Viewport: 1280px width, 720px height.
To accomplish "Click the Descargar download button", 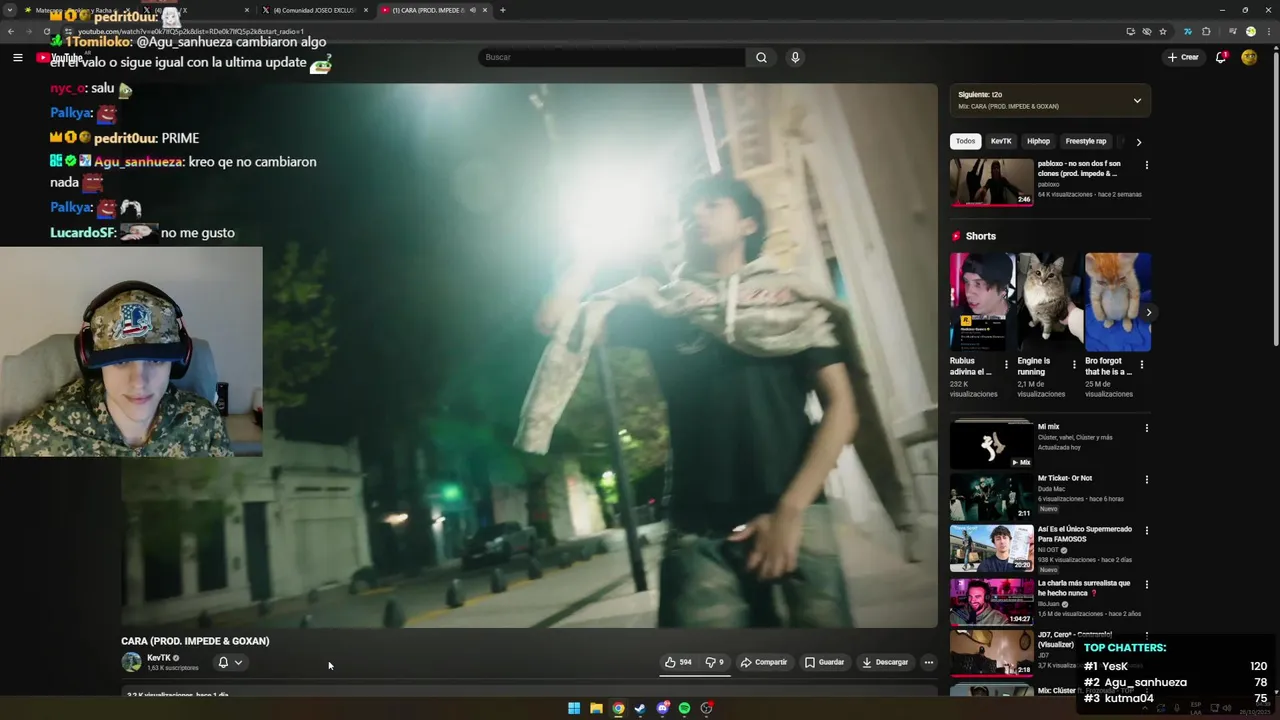I will [x=885, y=662].
